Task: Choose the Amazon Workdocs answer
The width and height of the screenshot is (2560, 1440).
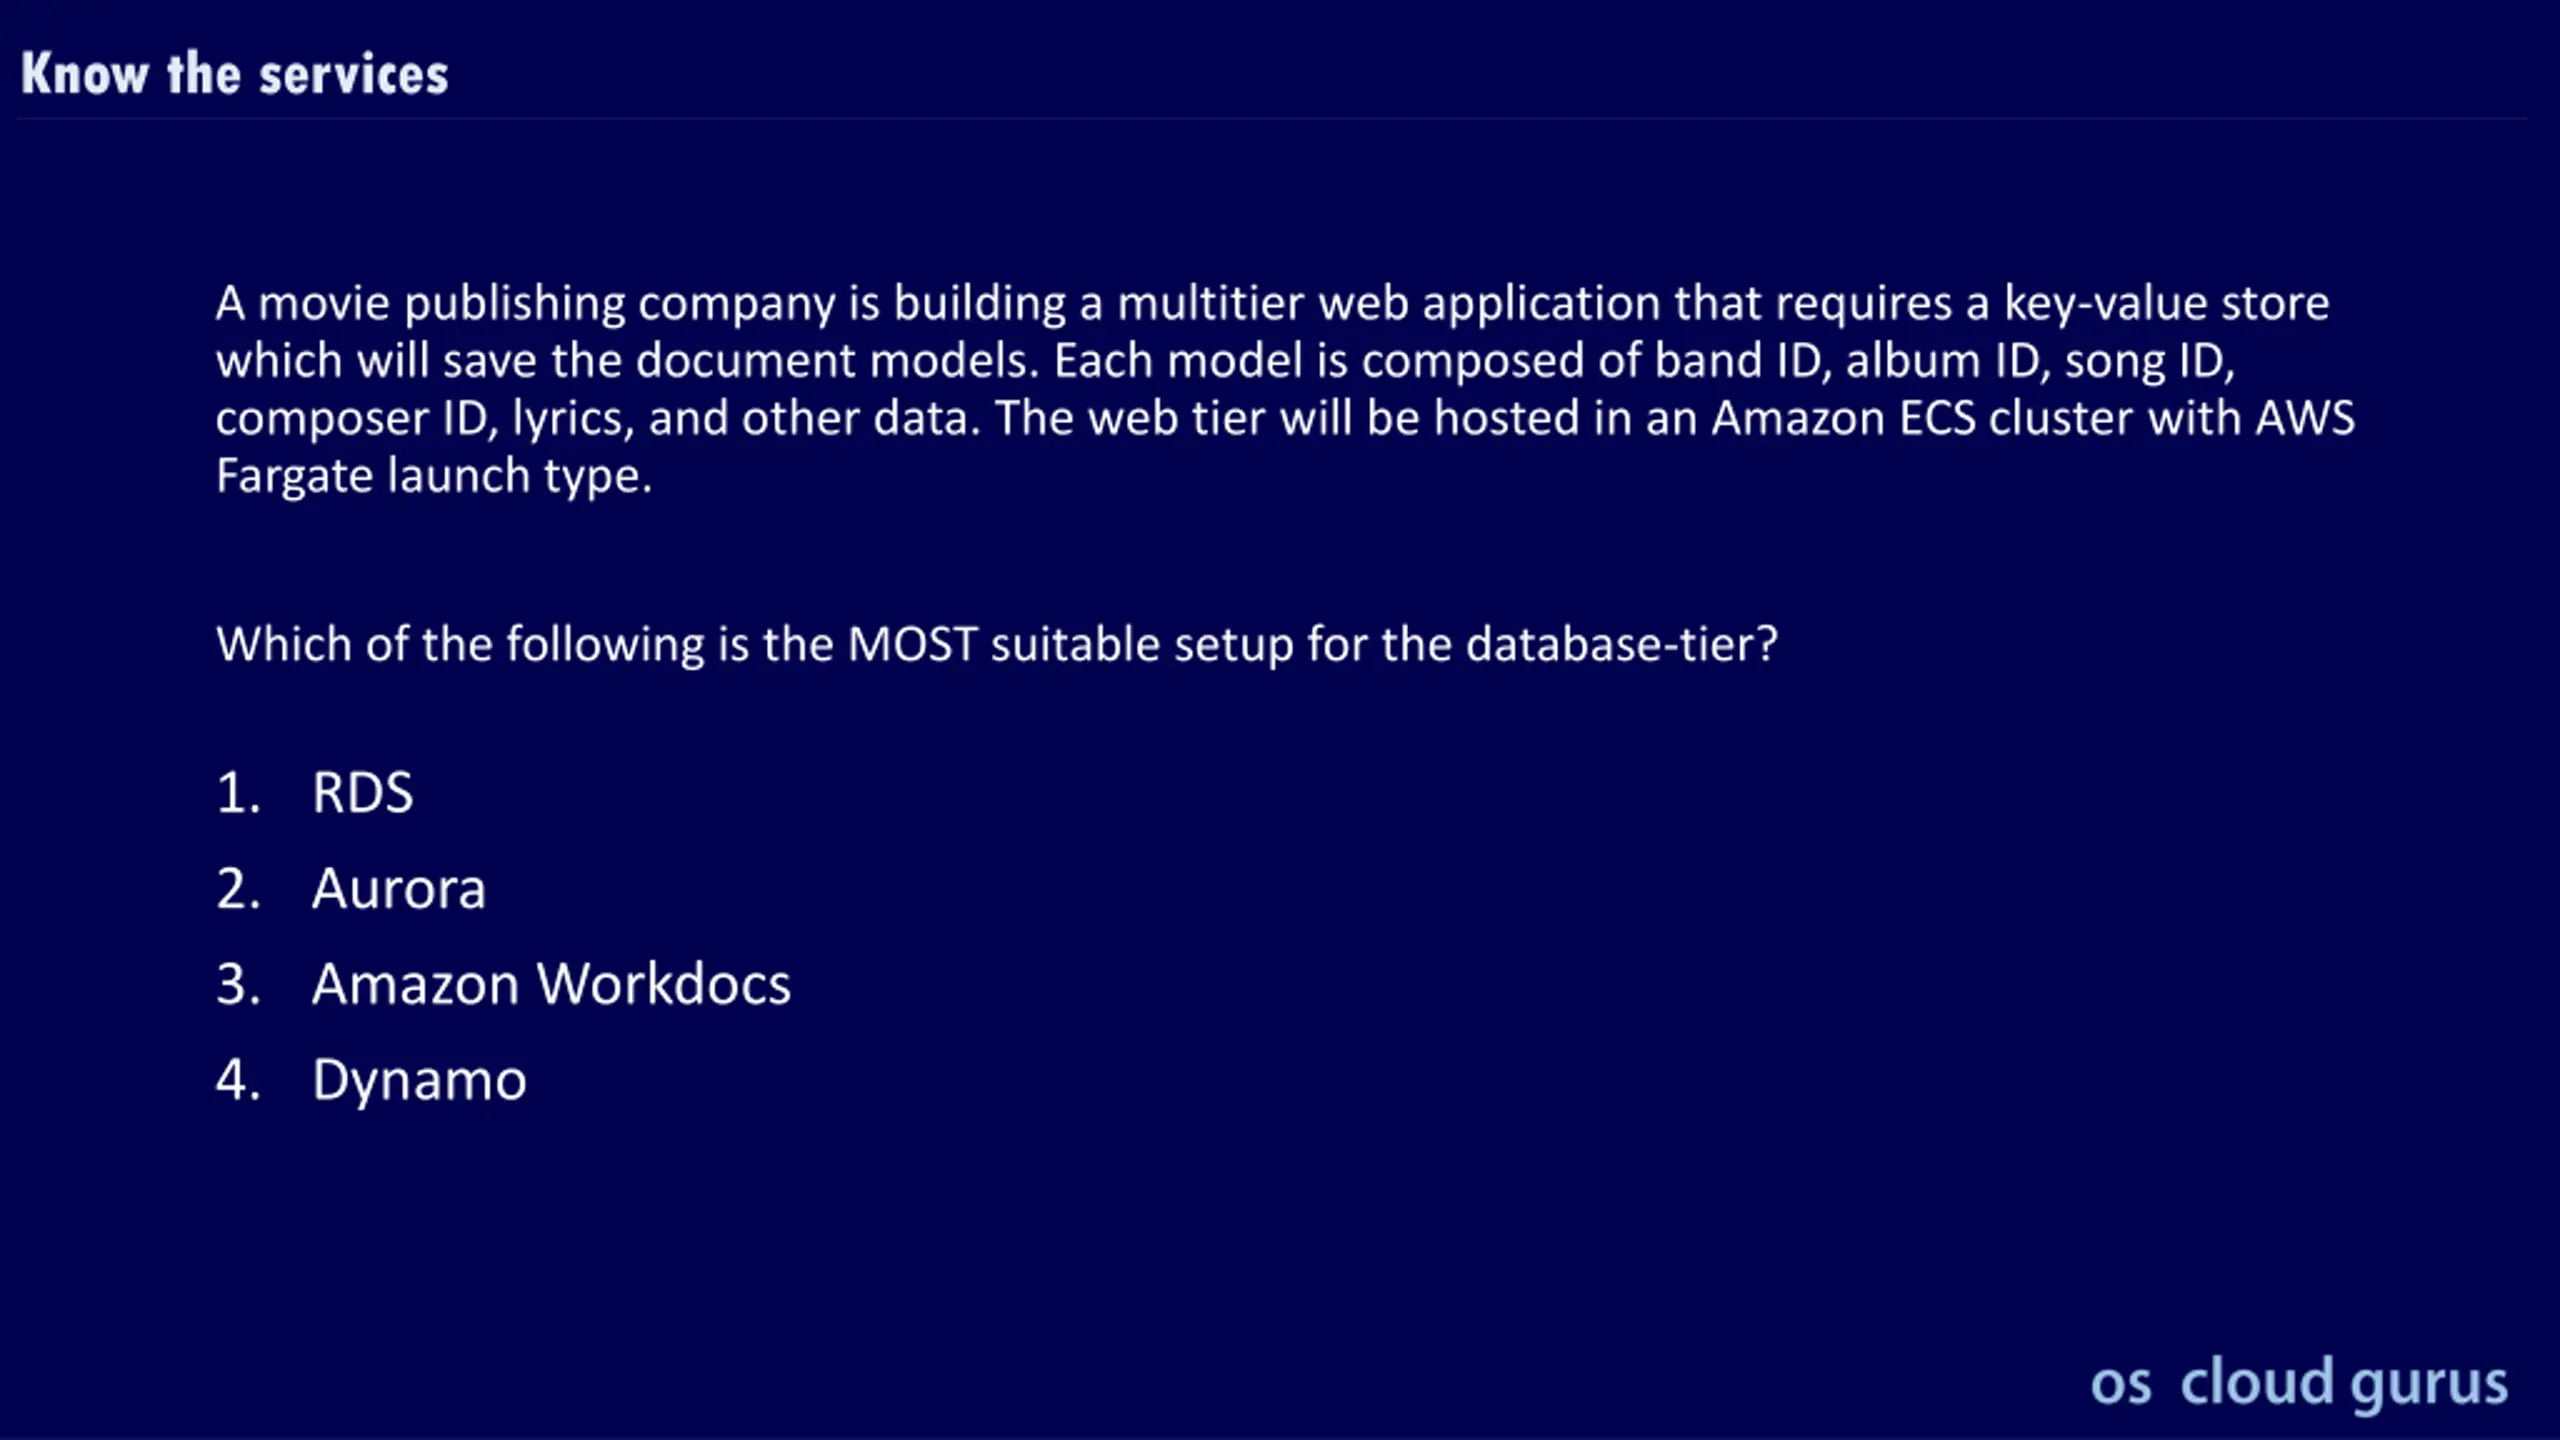Action: click(551, 984)
